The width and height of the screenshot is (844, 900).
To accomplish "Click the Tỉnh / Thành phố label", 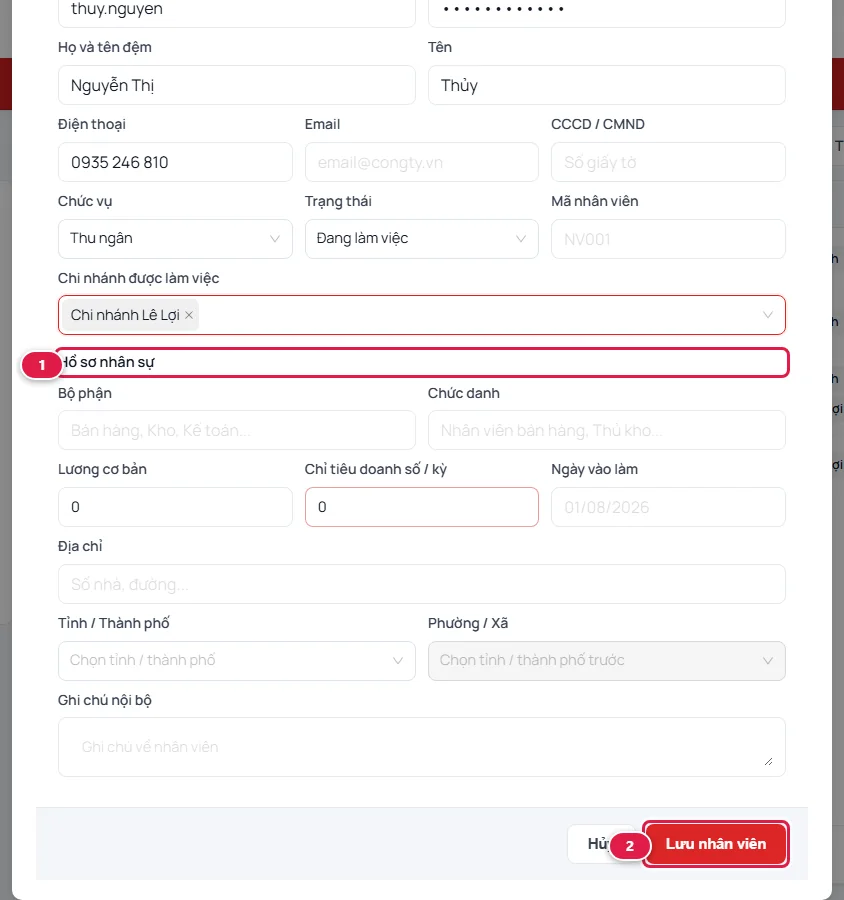I will (114, 623).
